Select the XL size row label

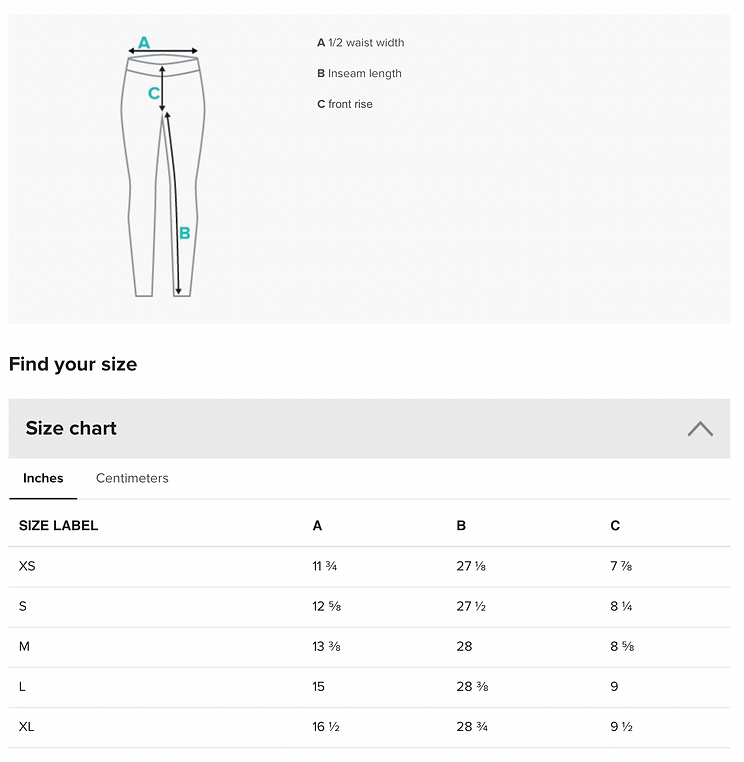(x=26, y=726)
